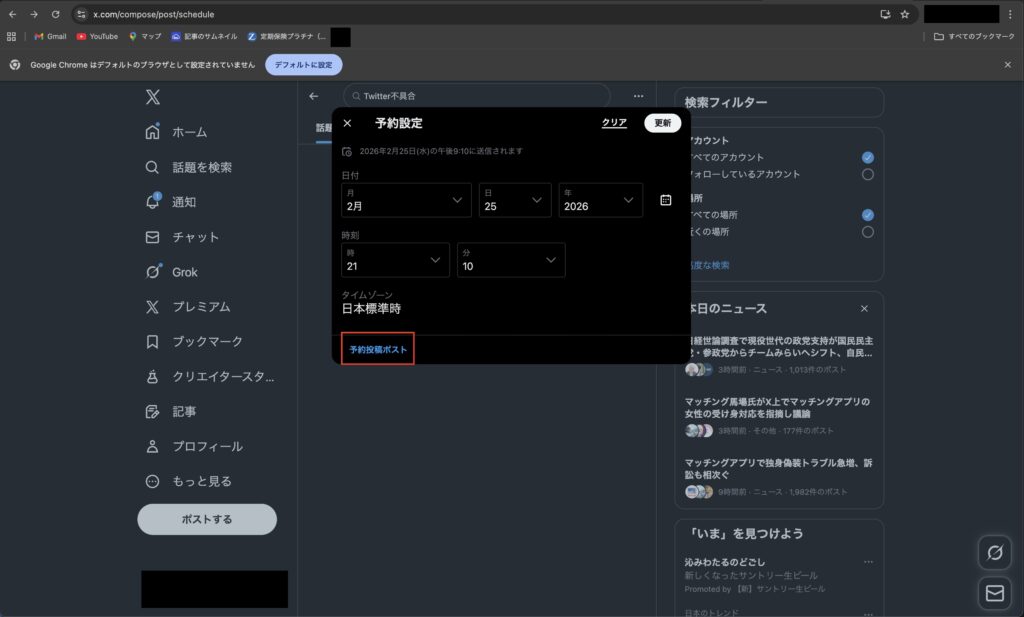This screenshot has width=1024, height=617.
Task: Open Notifications via the bell icon
Action: tap(152, 202)
